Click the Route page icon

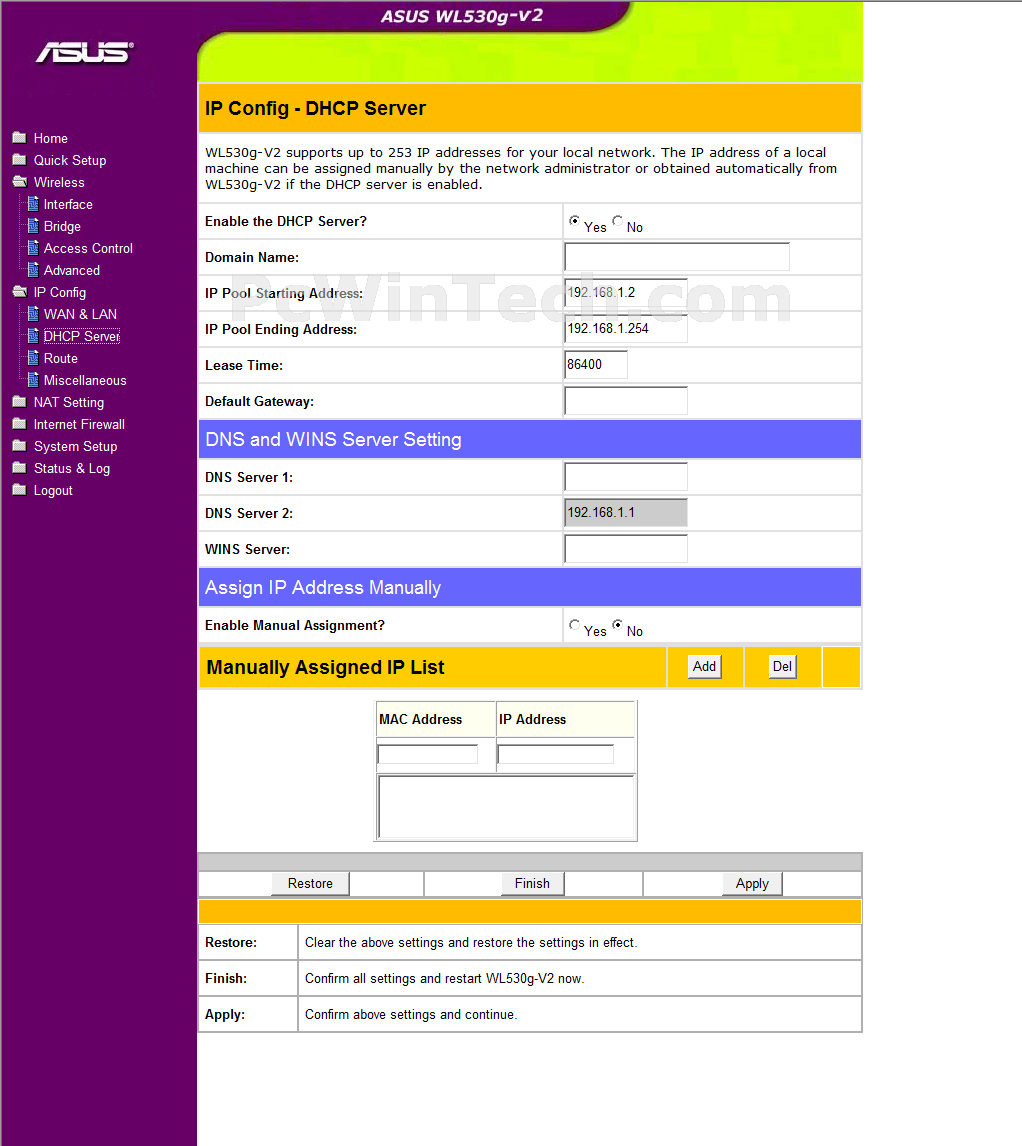point(33,357)
